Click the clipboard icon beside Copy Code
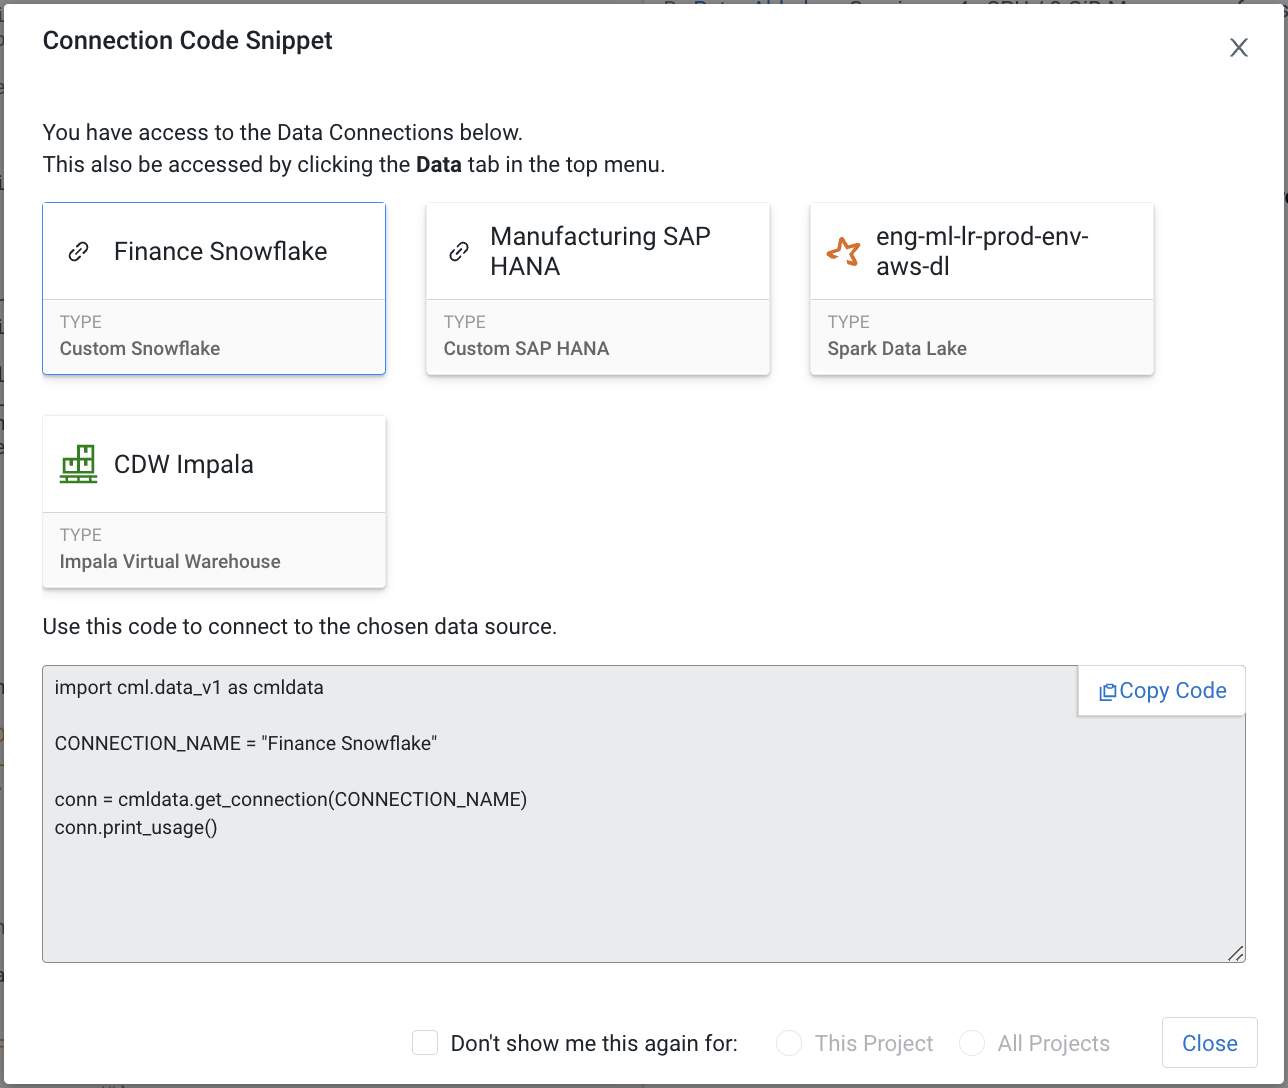 point(1108,690)
